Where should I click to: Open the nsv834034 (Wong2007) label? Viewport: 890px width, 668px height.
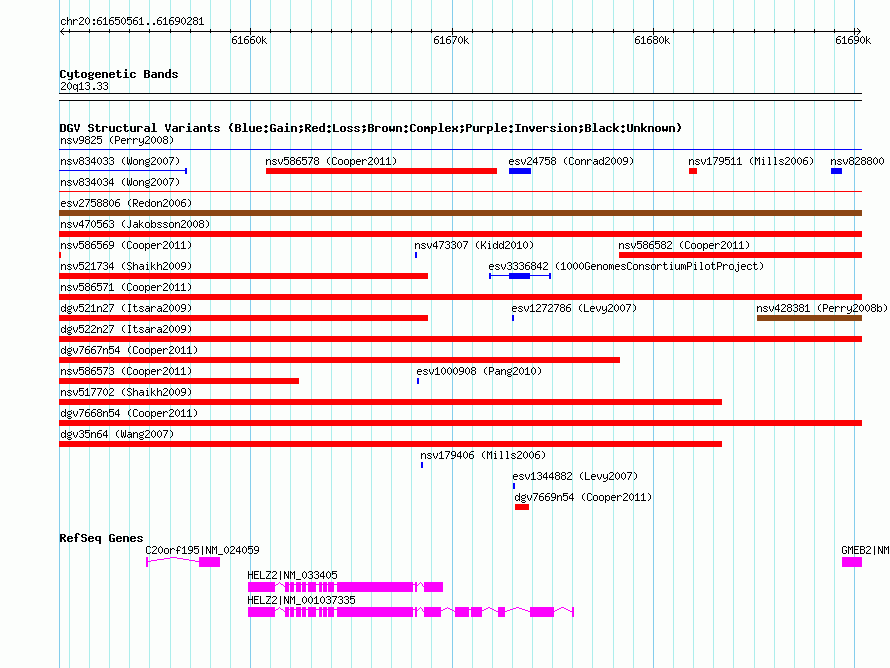(x=120, y=182)
